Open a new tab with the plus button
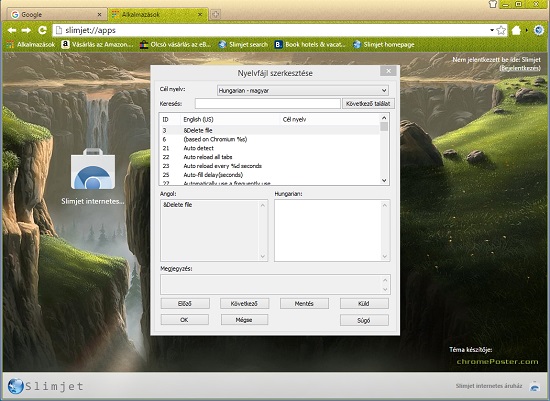Image resolution: width=550 pixels, height=401 pixels. pyautogui.click(x=215, y=14)
